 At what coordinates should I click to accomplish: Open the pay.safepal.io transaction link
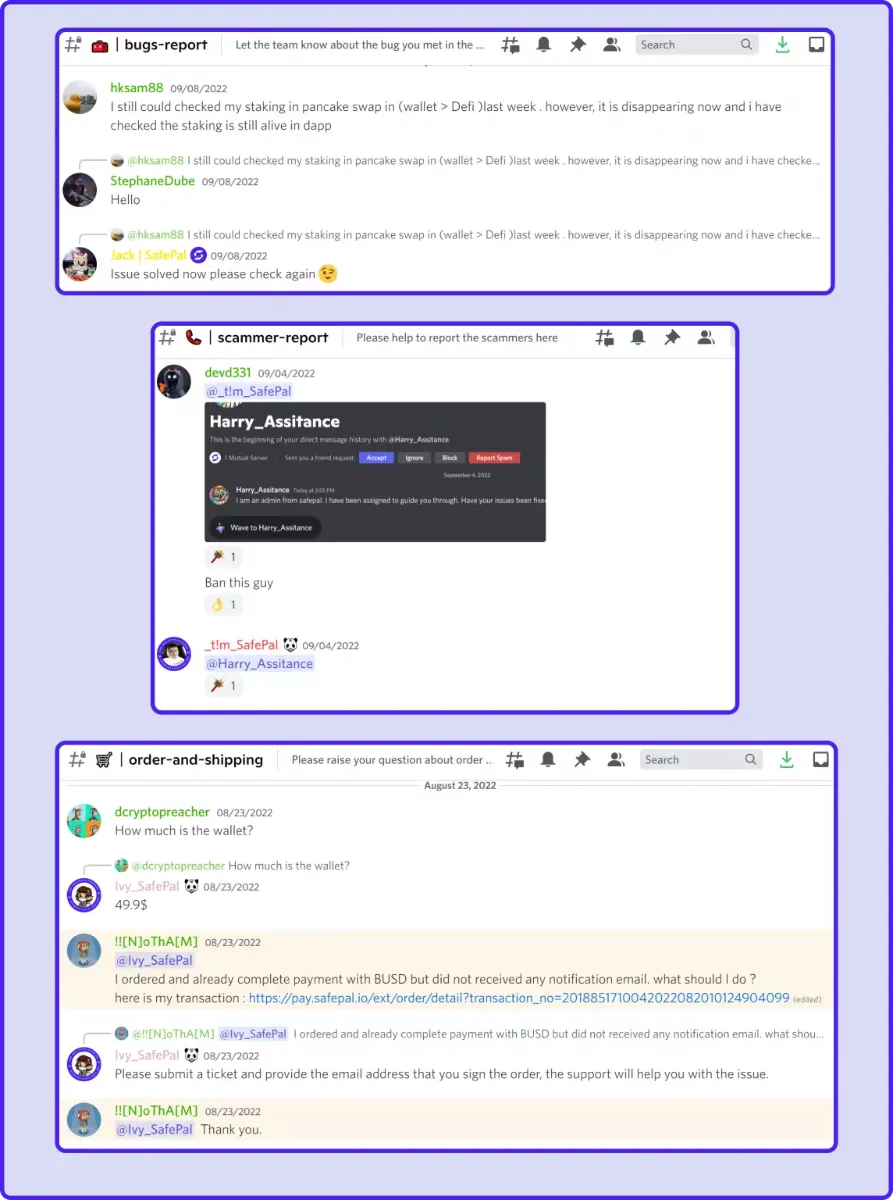tap(519, 998)
